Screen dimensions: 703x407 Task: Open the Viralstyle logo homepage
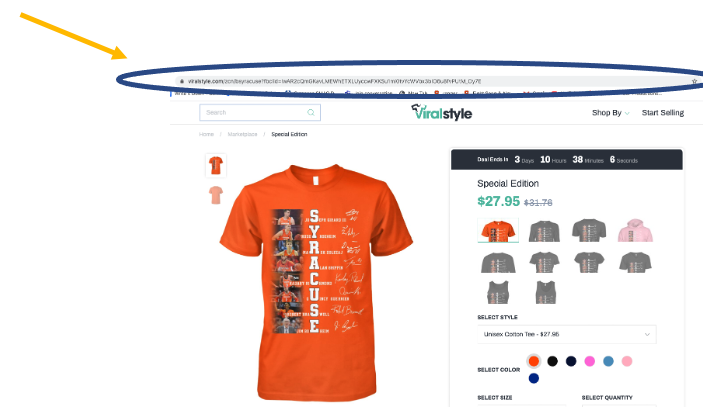coord(442,113)
